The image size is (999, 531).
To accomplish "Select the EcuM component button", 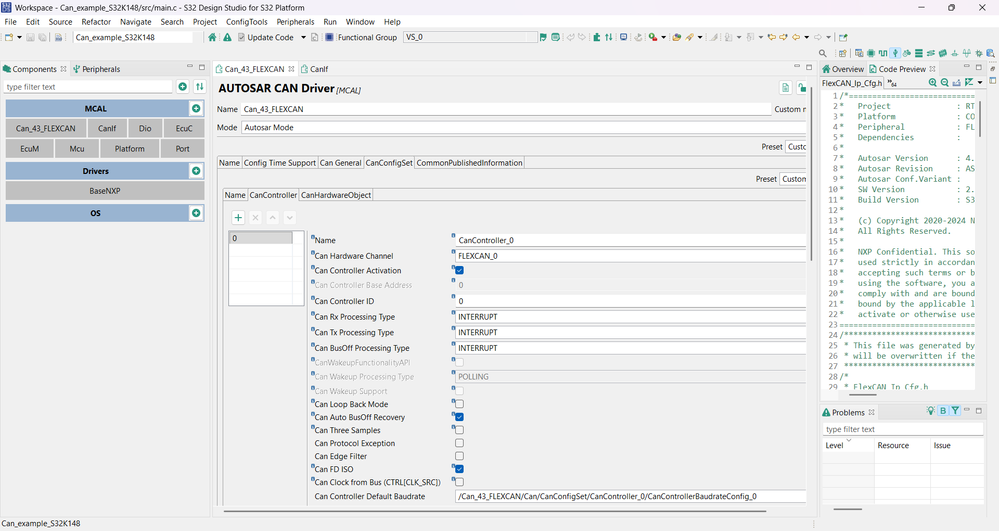I will [x=29, y=149].
